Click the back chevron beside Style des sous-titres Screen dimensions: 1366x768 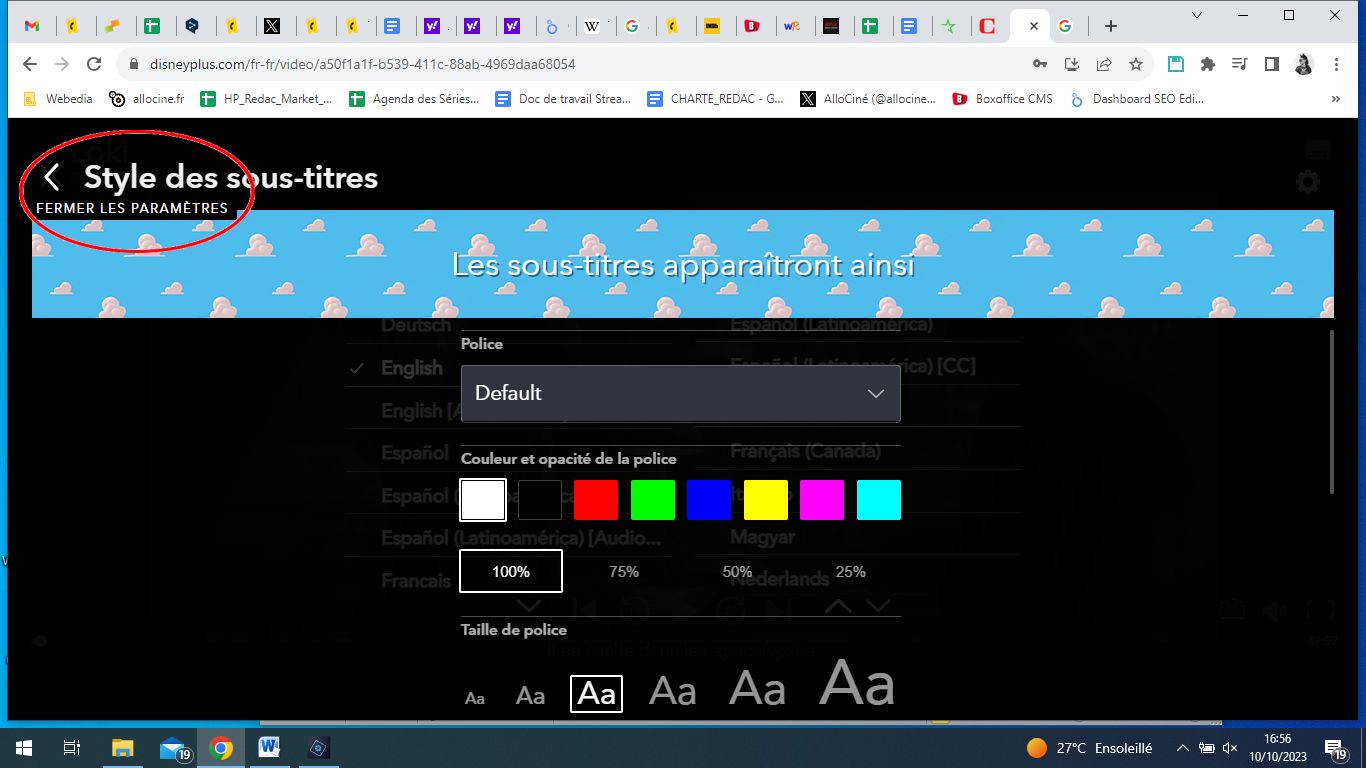(x=52, y=178)
